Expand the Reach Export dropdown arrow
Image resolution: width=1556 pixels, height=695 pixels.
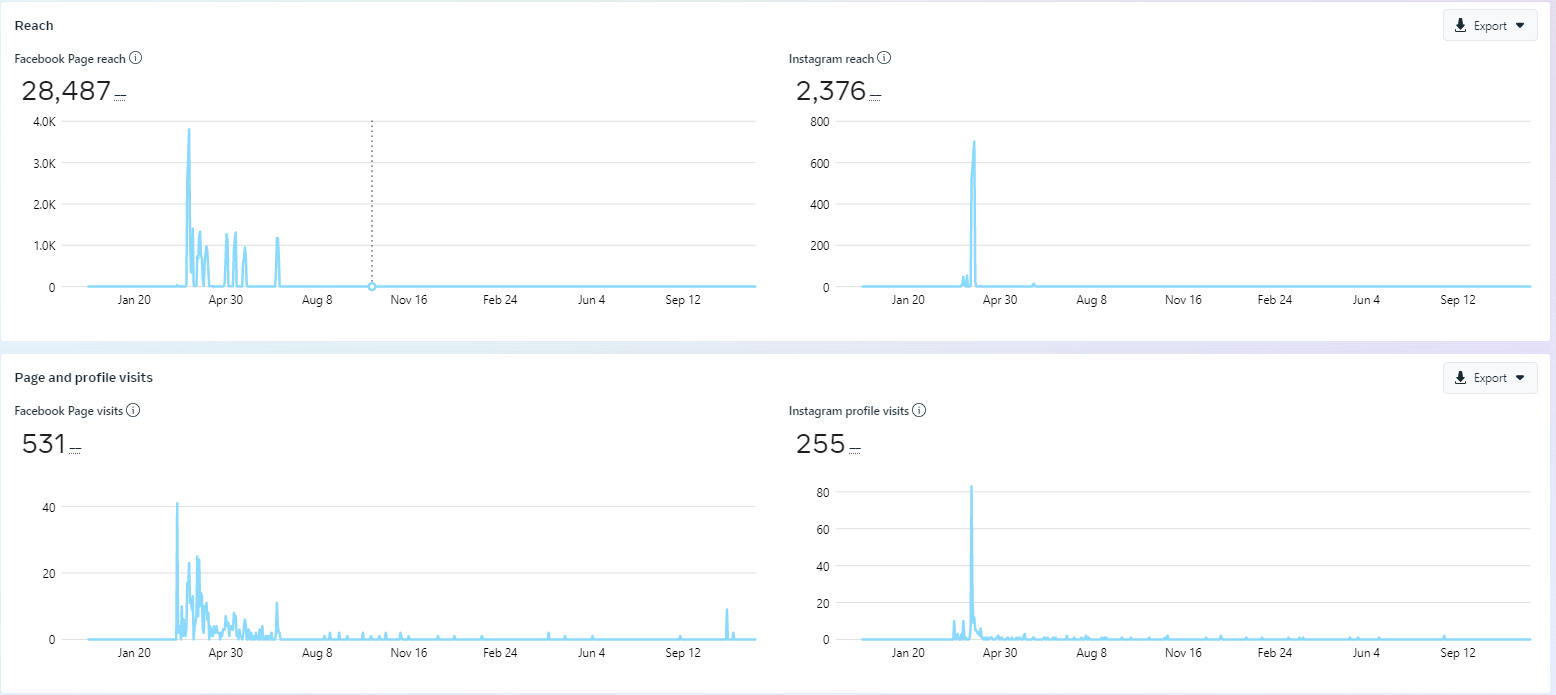(x=1520, y=26)
